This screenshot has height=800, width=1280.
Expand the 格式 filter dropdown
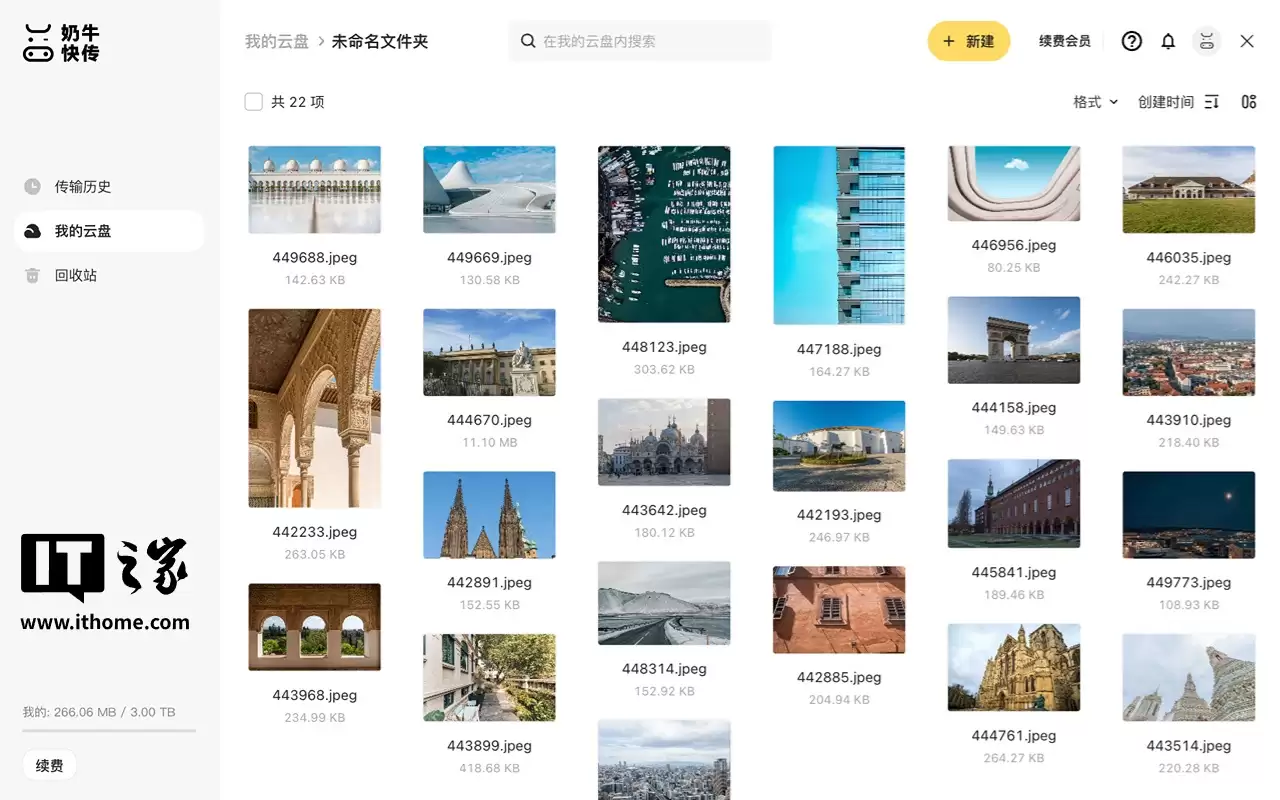1095,102
